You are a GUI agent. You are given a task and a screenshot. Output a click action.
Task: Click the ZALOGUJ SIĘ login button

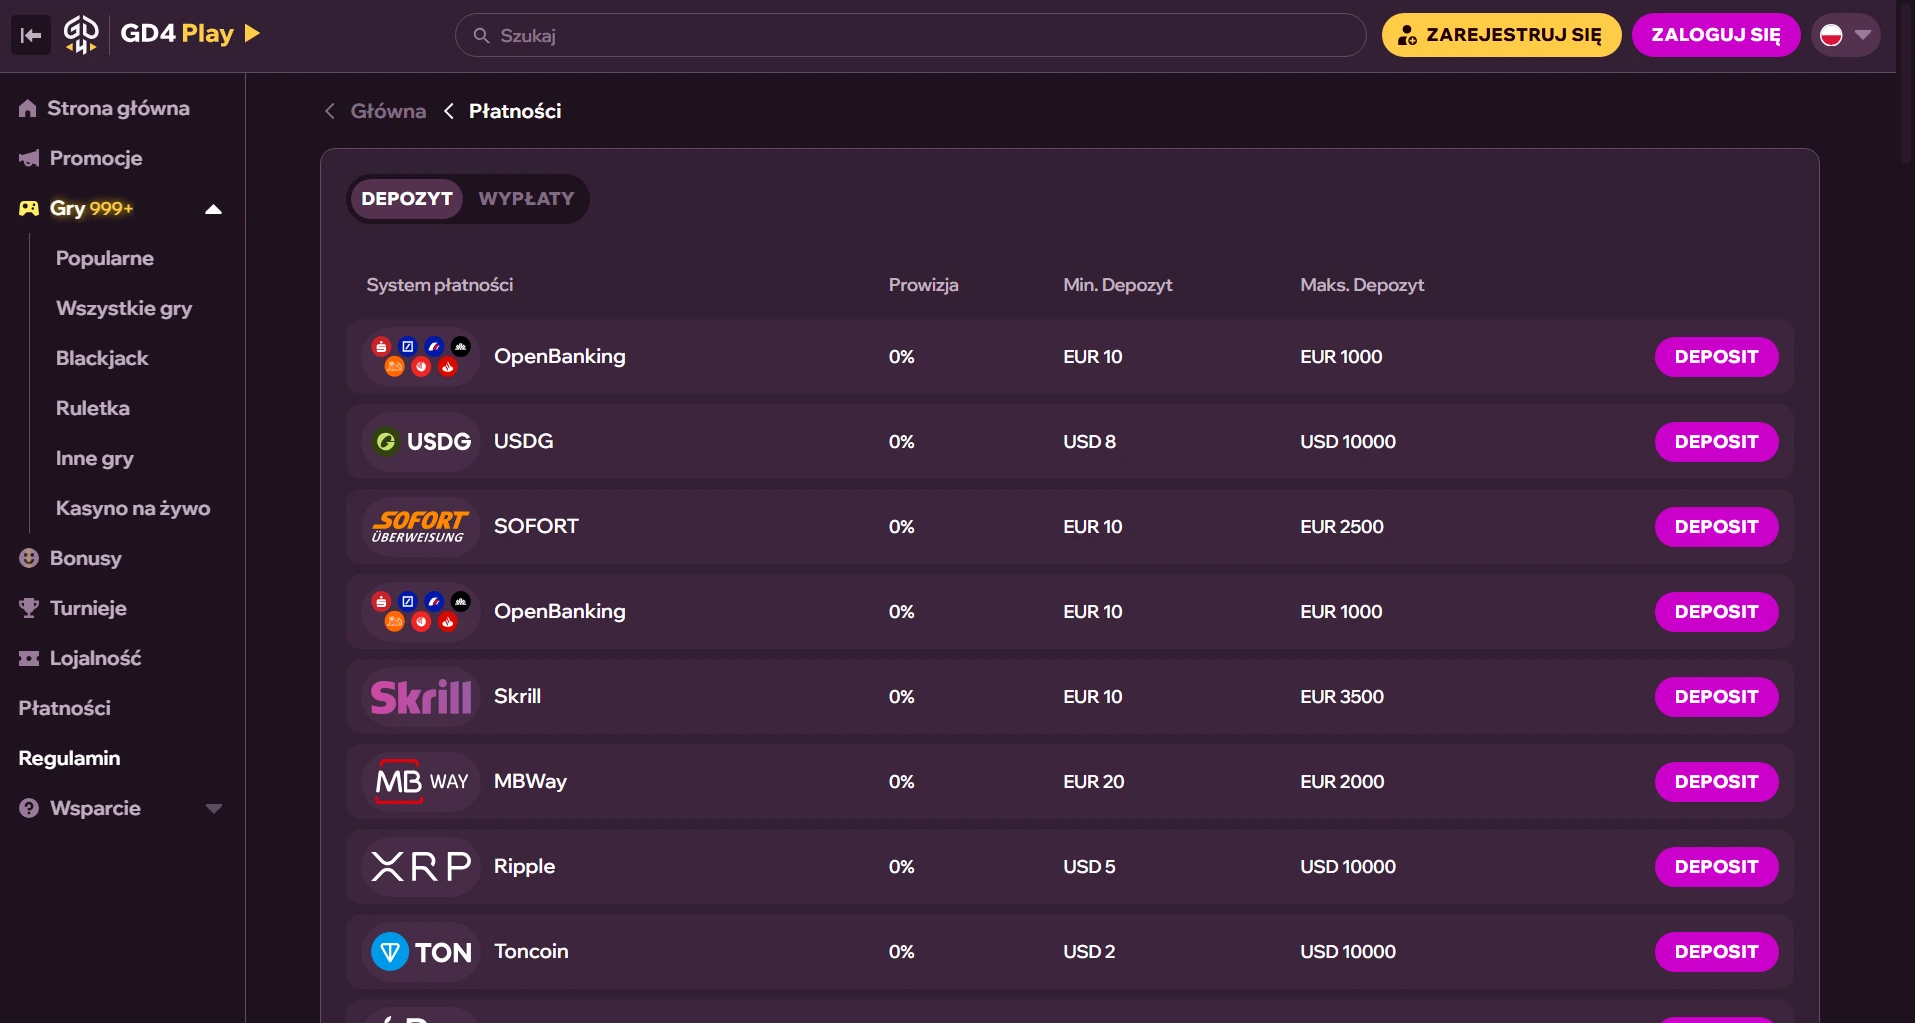point(1715,35)
